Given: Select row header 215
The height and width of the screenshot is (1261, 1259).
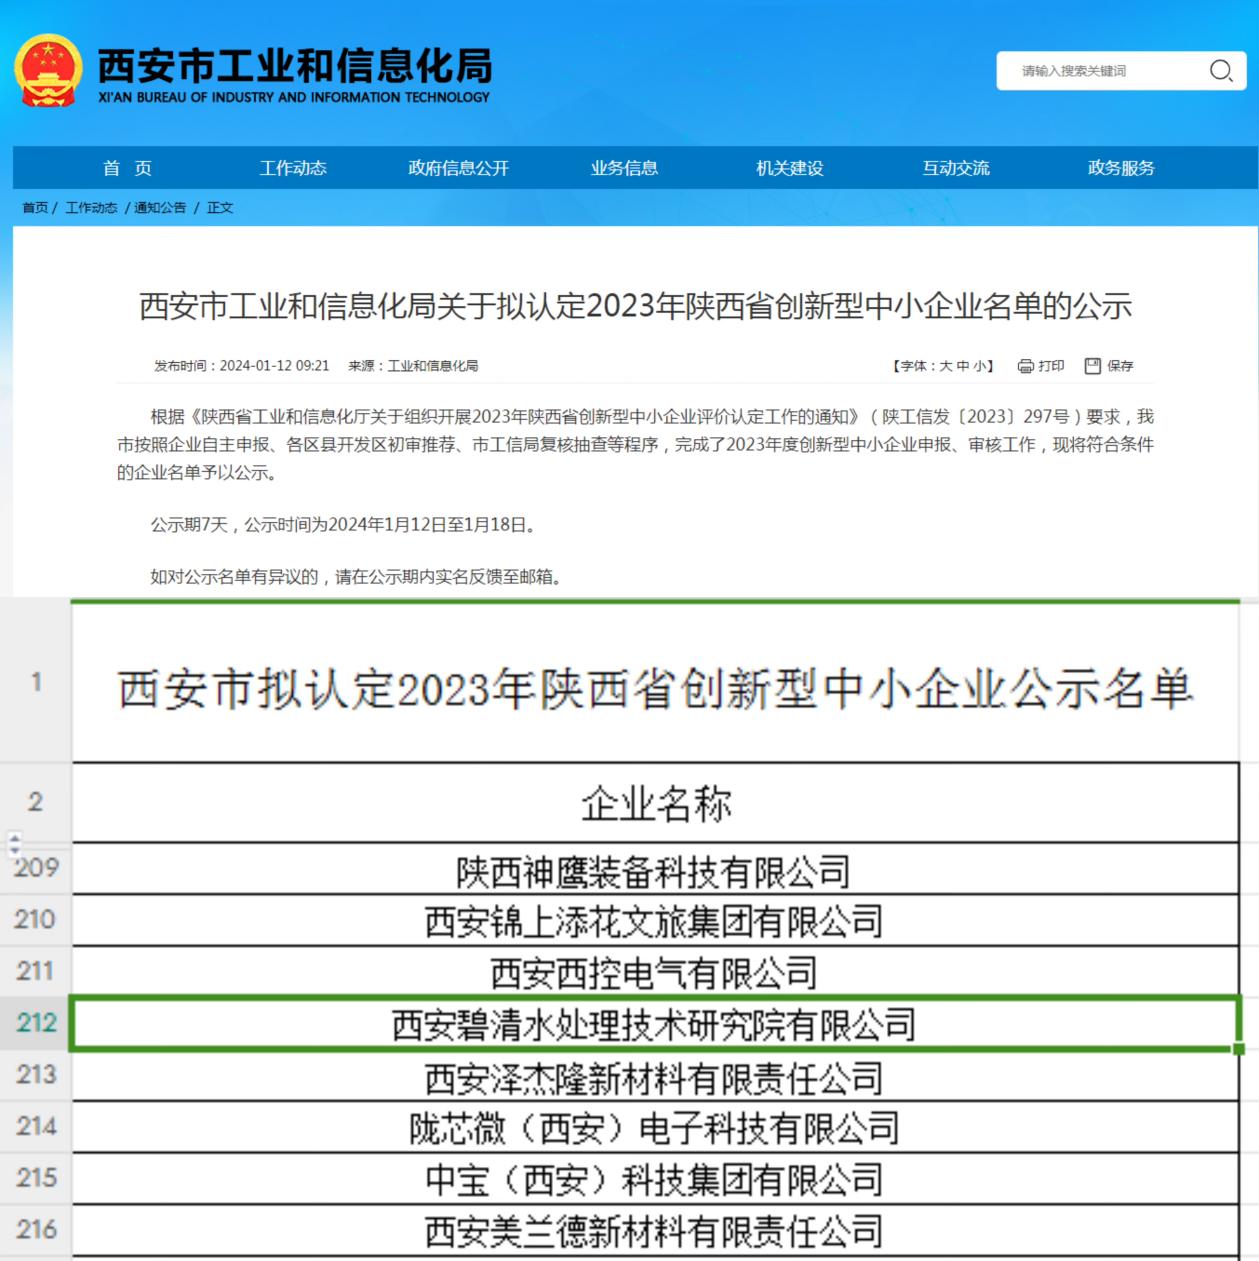Looking at the screenshot, I should (36, 1178).
